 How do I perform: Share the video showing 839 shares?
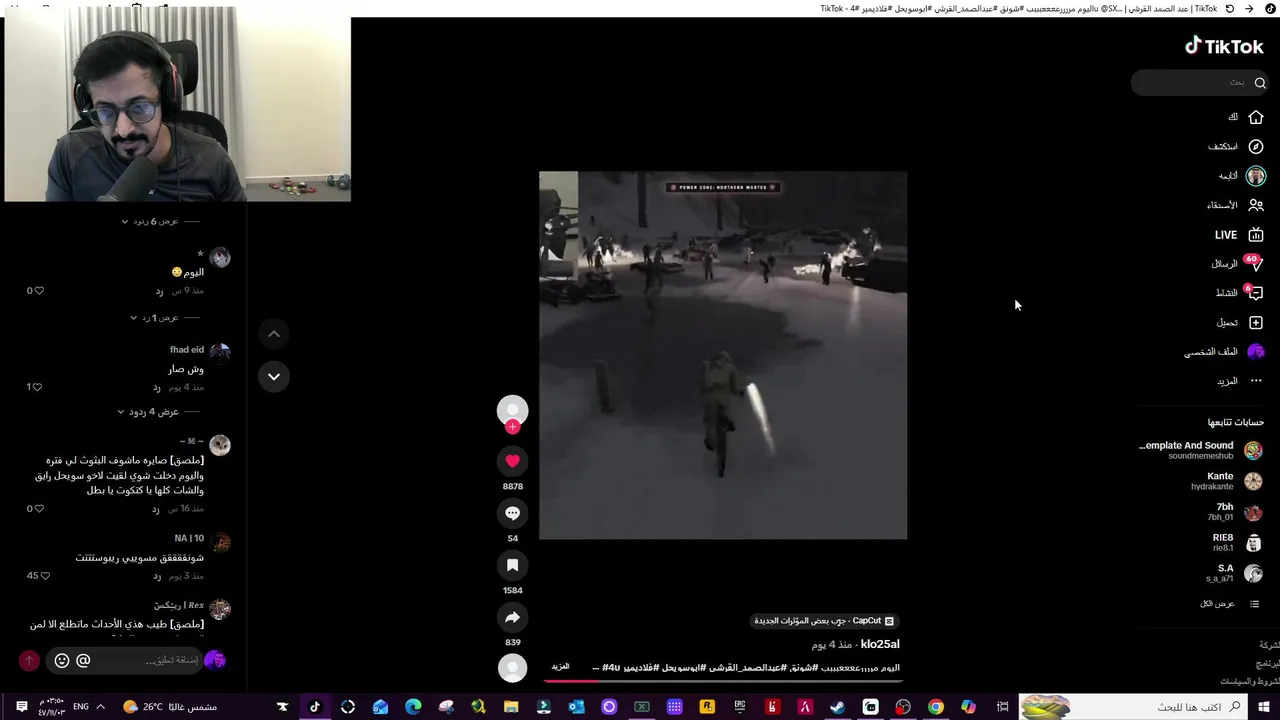(x=512, y=617)
